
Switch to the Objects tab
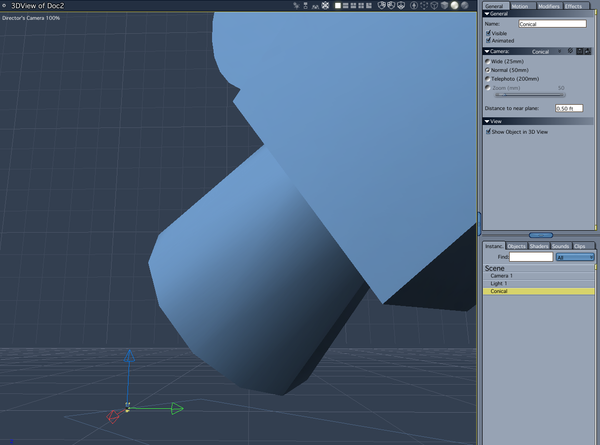click(x=517, y=246)
